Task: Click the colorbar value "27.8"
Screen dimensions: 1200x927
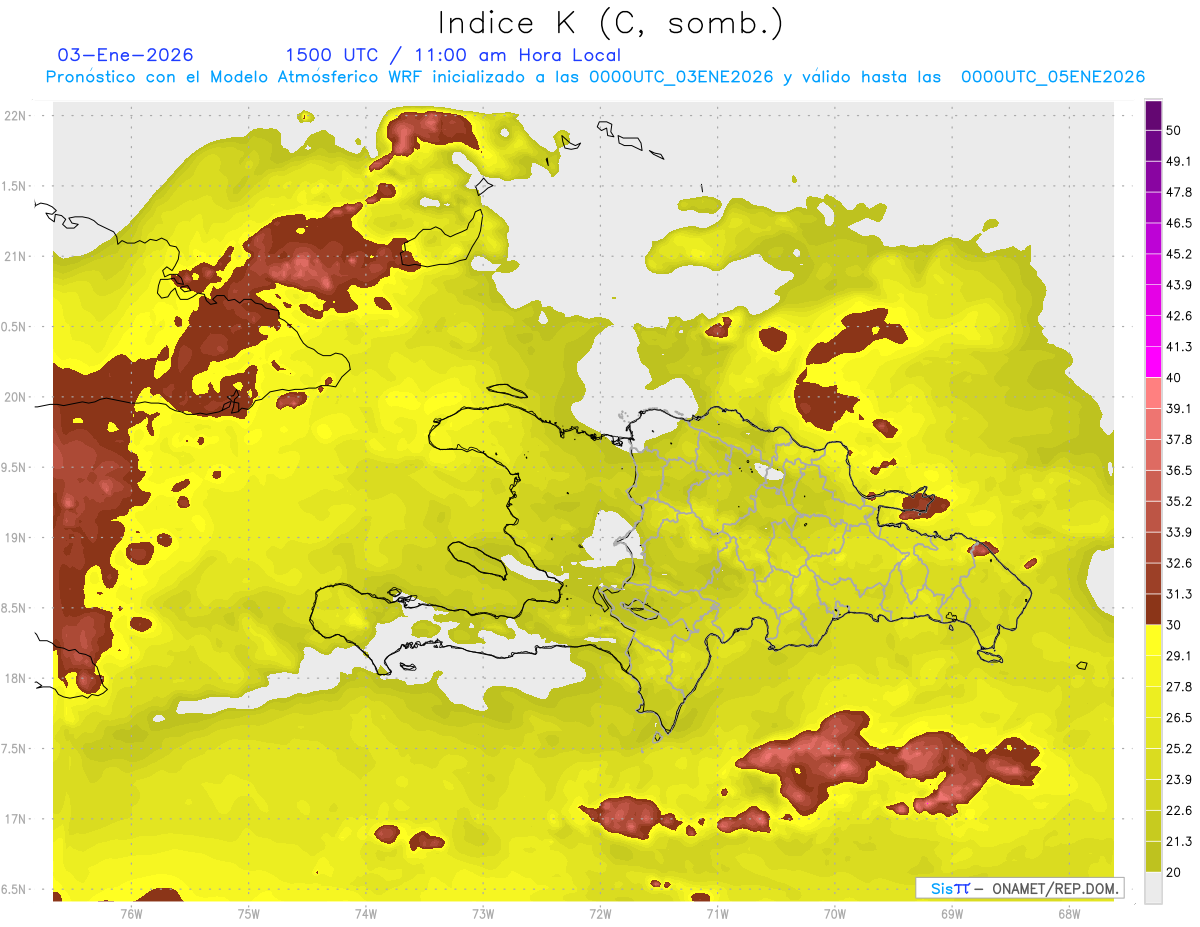Action: [1179, 686]
